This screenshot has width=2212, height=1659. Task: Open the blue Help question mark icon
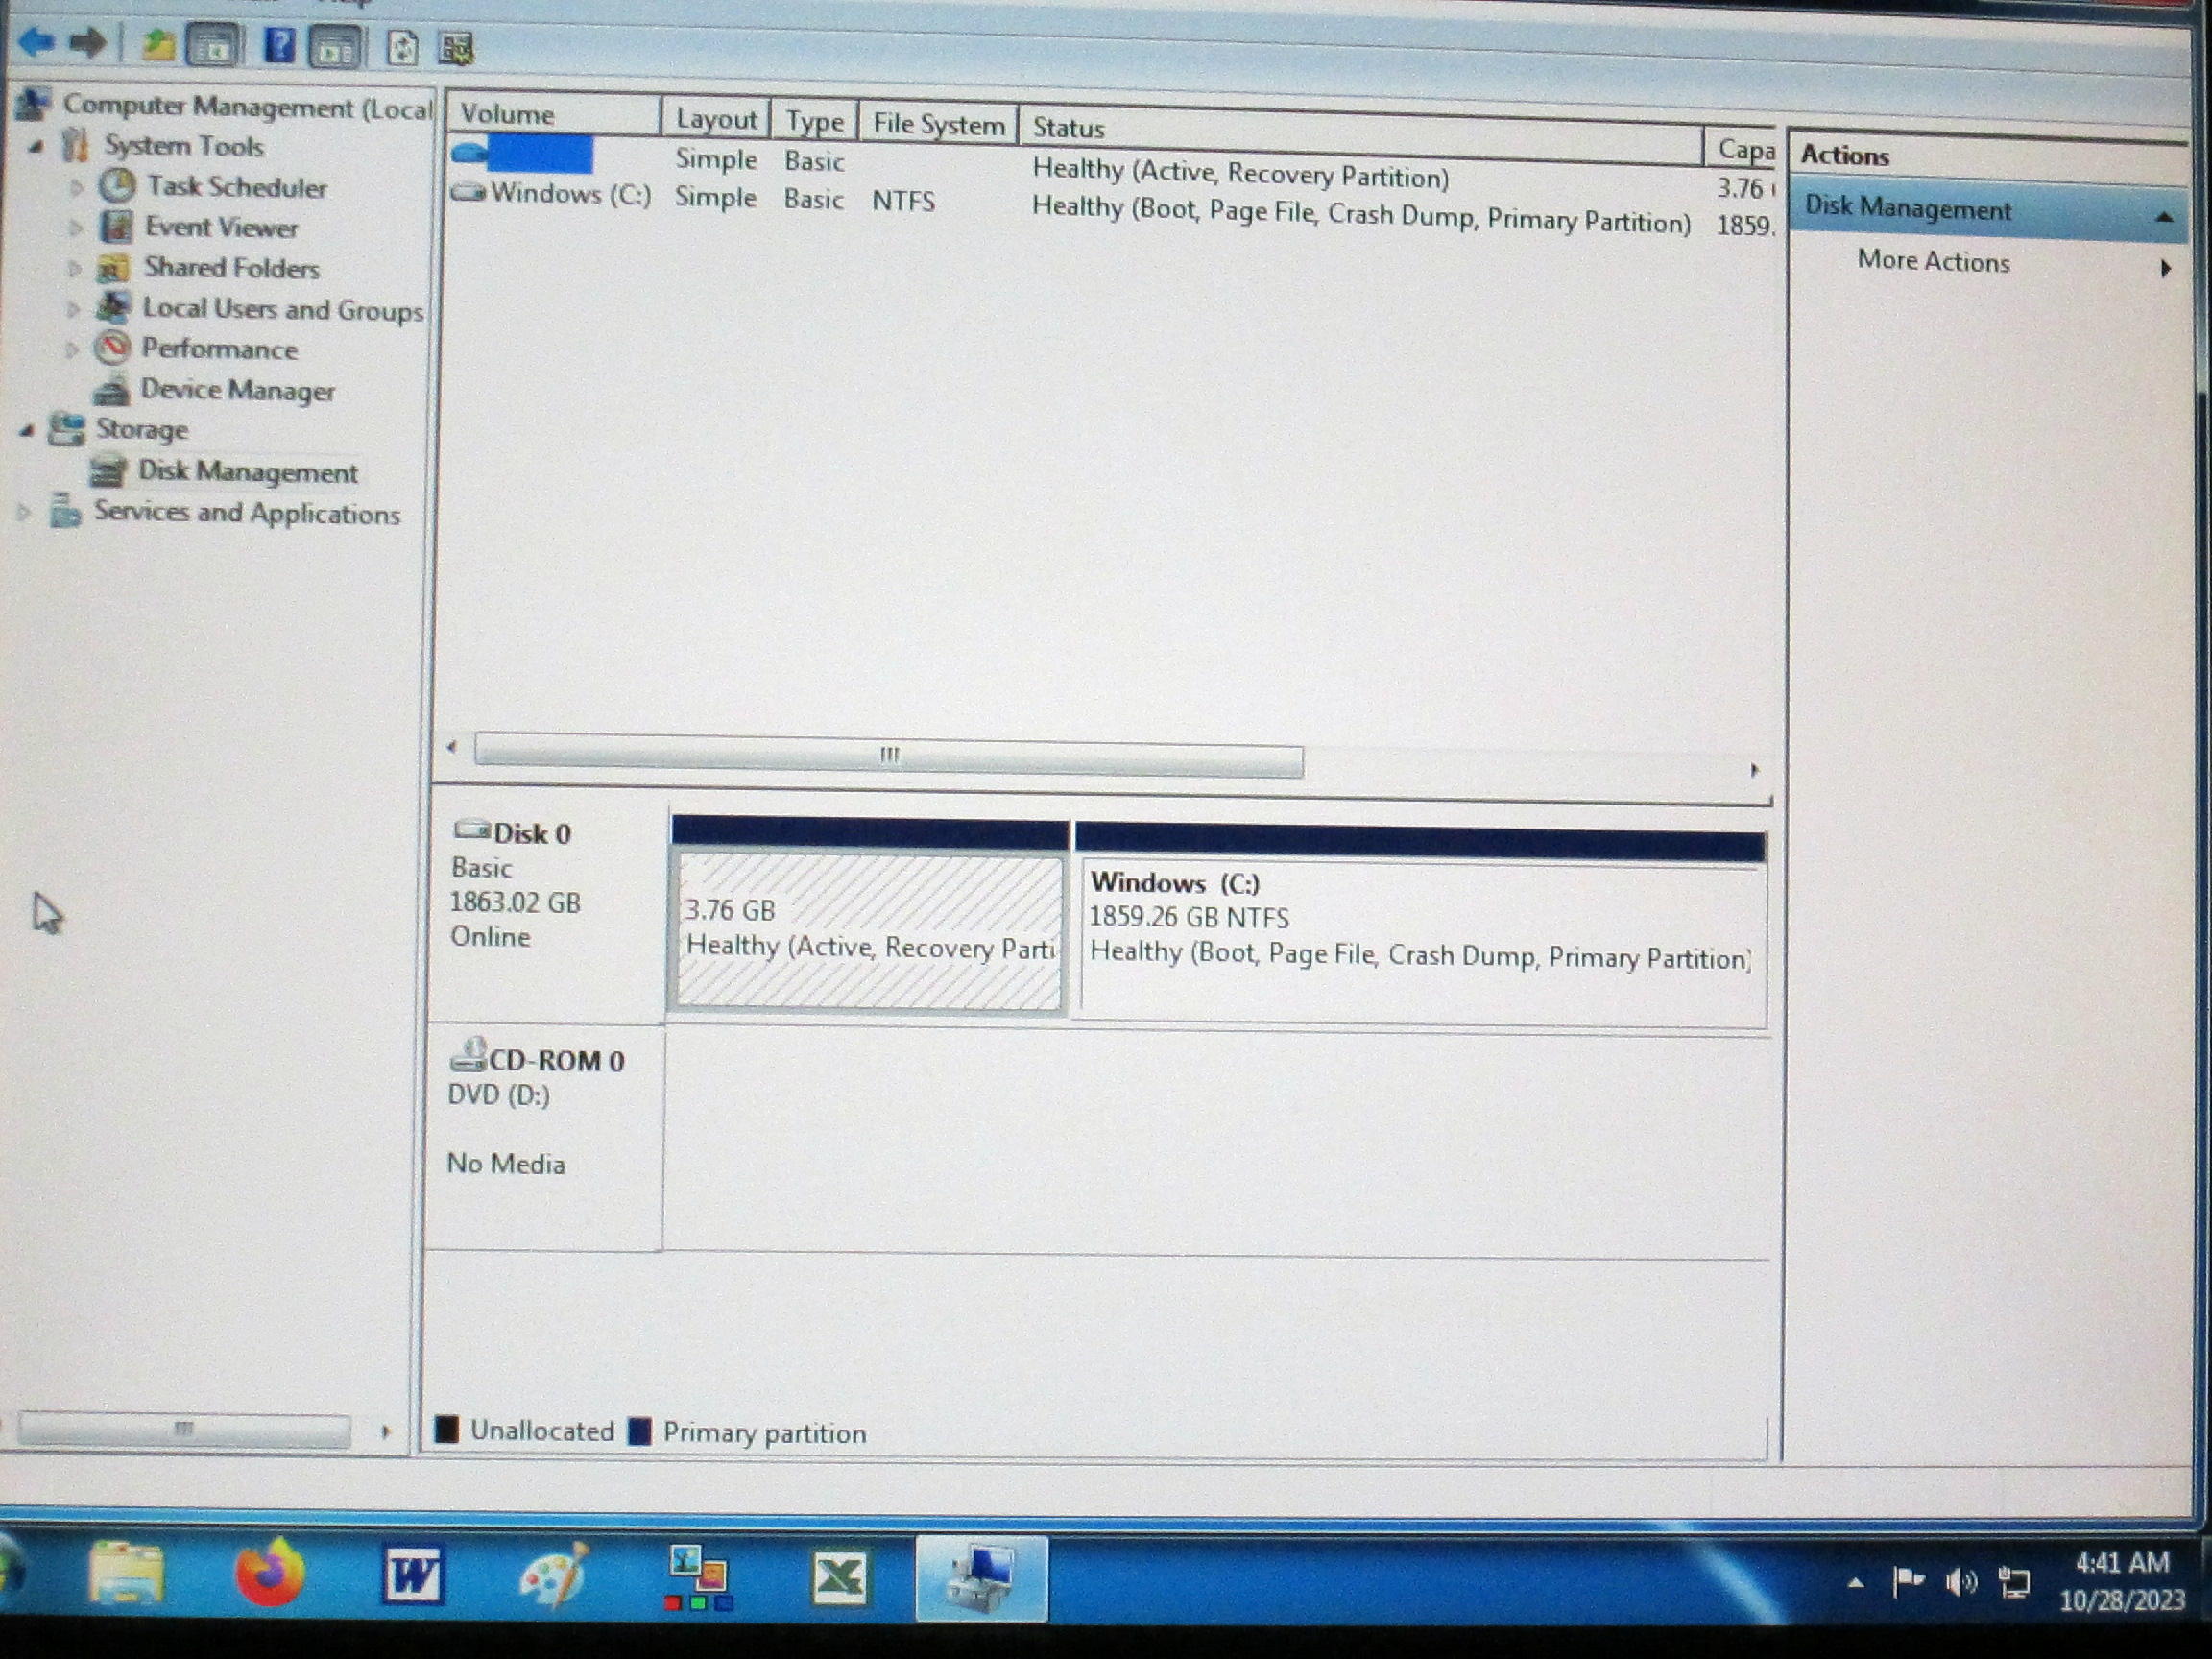(x=278, y=46)
